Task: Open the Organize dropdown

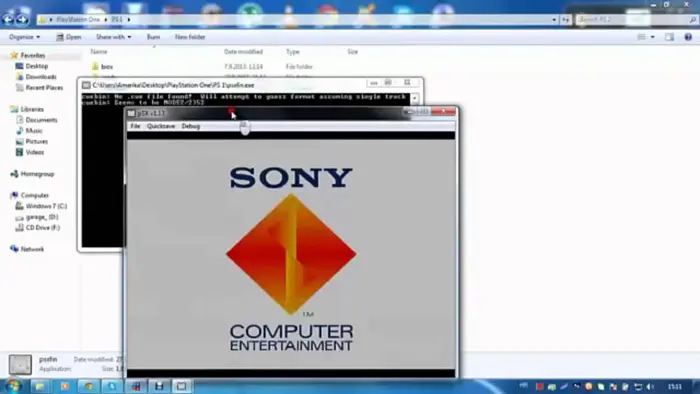Action: pyautogui.click(x=25, y=37)
